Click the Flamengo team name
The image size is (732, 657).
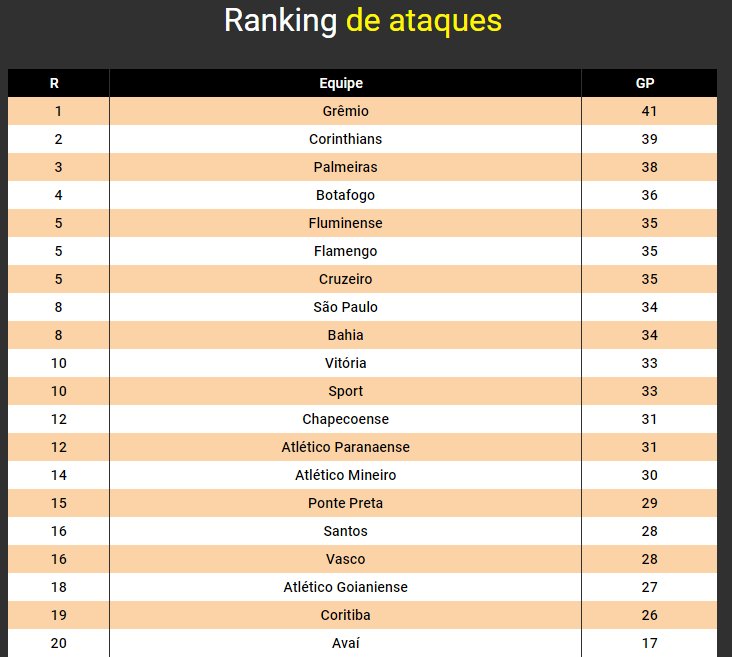(345, 251)
